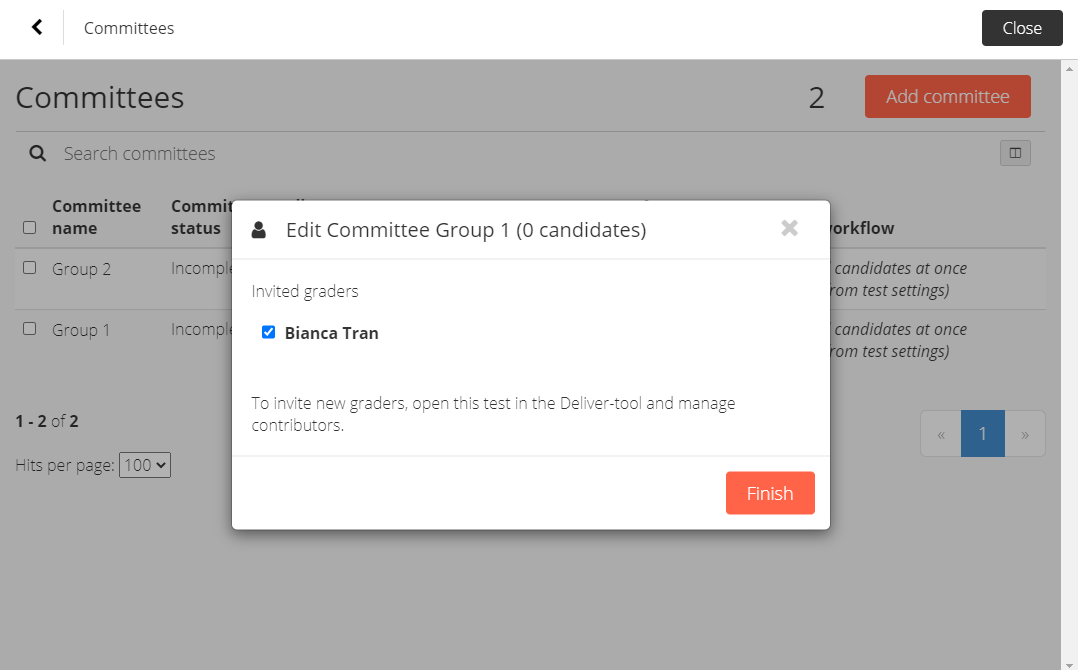Click the scrollbar up arrow
The height and width of the screenshot is (670, 1078).
coord(1069,68)
